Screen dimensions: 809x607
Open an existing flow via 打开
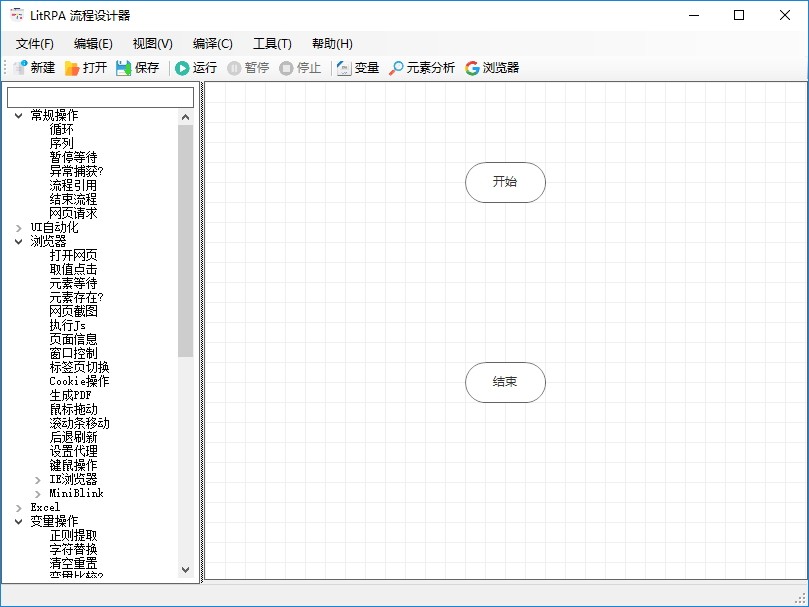88,67
